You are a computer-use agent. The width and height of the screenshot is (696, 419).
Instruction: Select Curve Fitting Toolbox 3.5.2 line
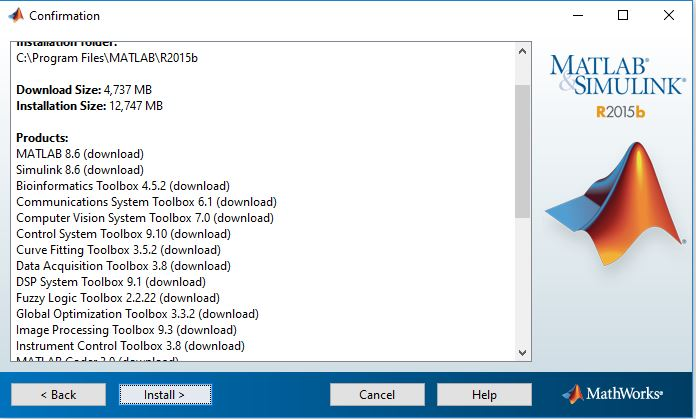119,250
